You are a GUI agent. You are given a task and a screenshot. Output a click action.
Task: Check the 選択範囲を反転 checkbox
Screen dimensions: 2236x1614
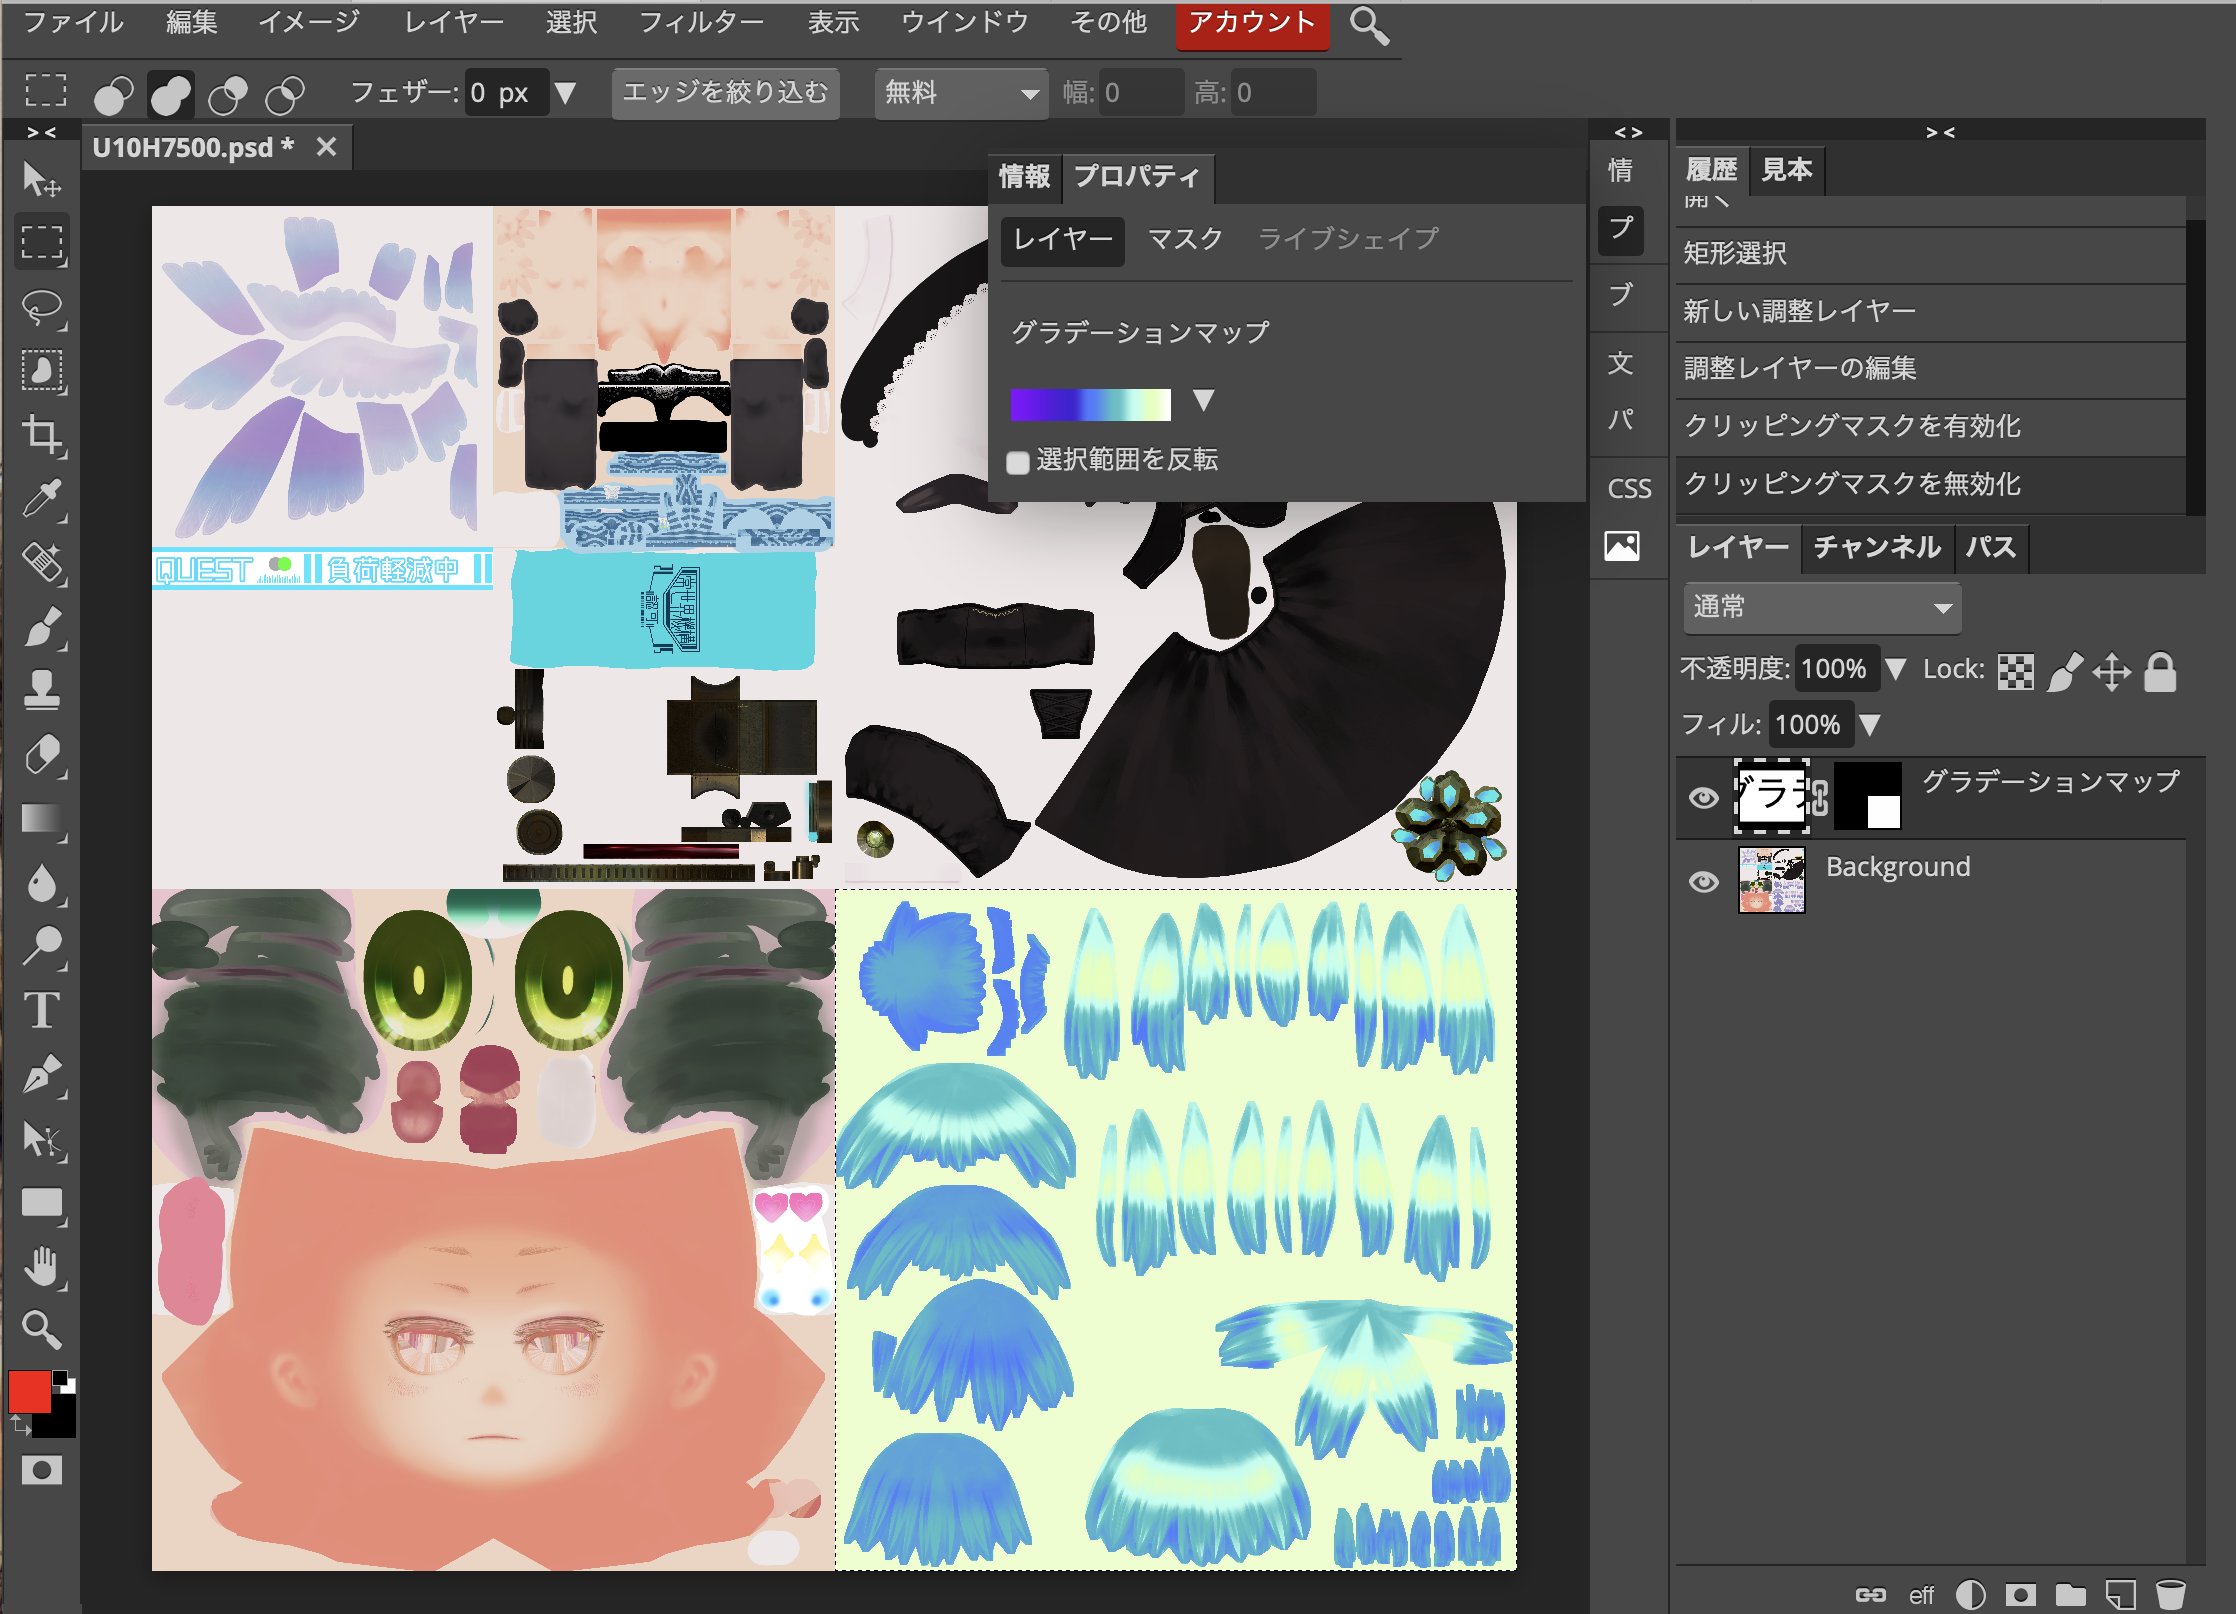(x=1020, y=460)
